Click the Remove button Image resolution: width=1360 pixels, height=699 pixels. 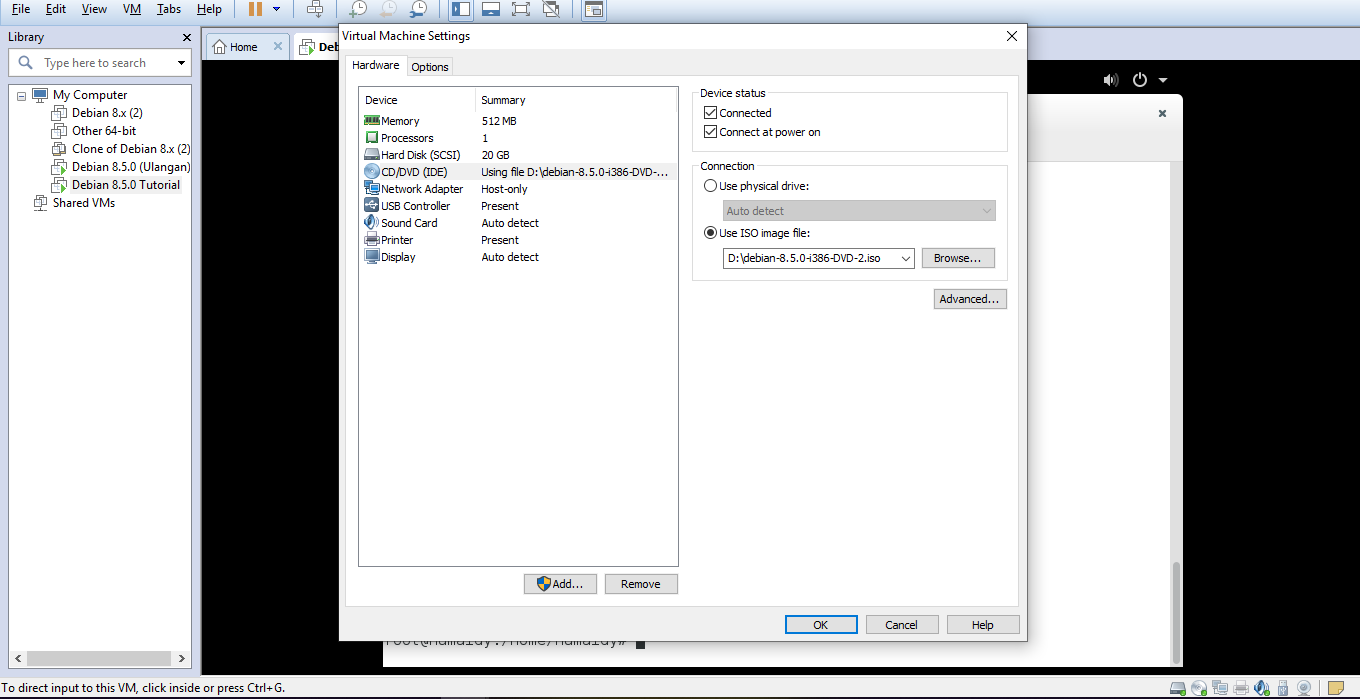coord(641,584)
